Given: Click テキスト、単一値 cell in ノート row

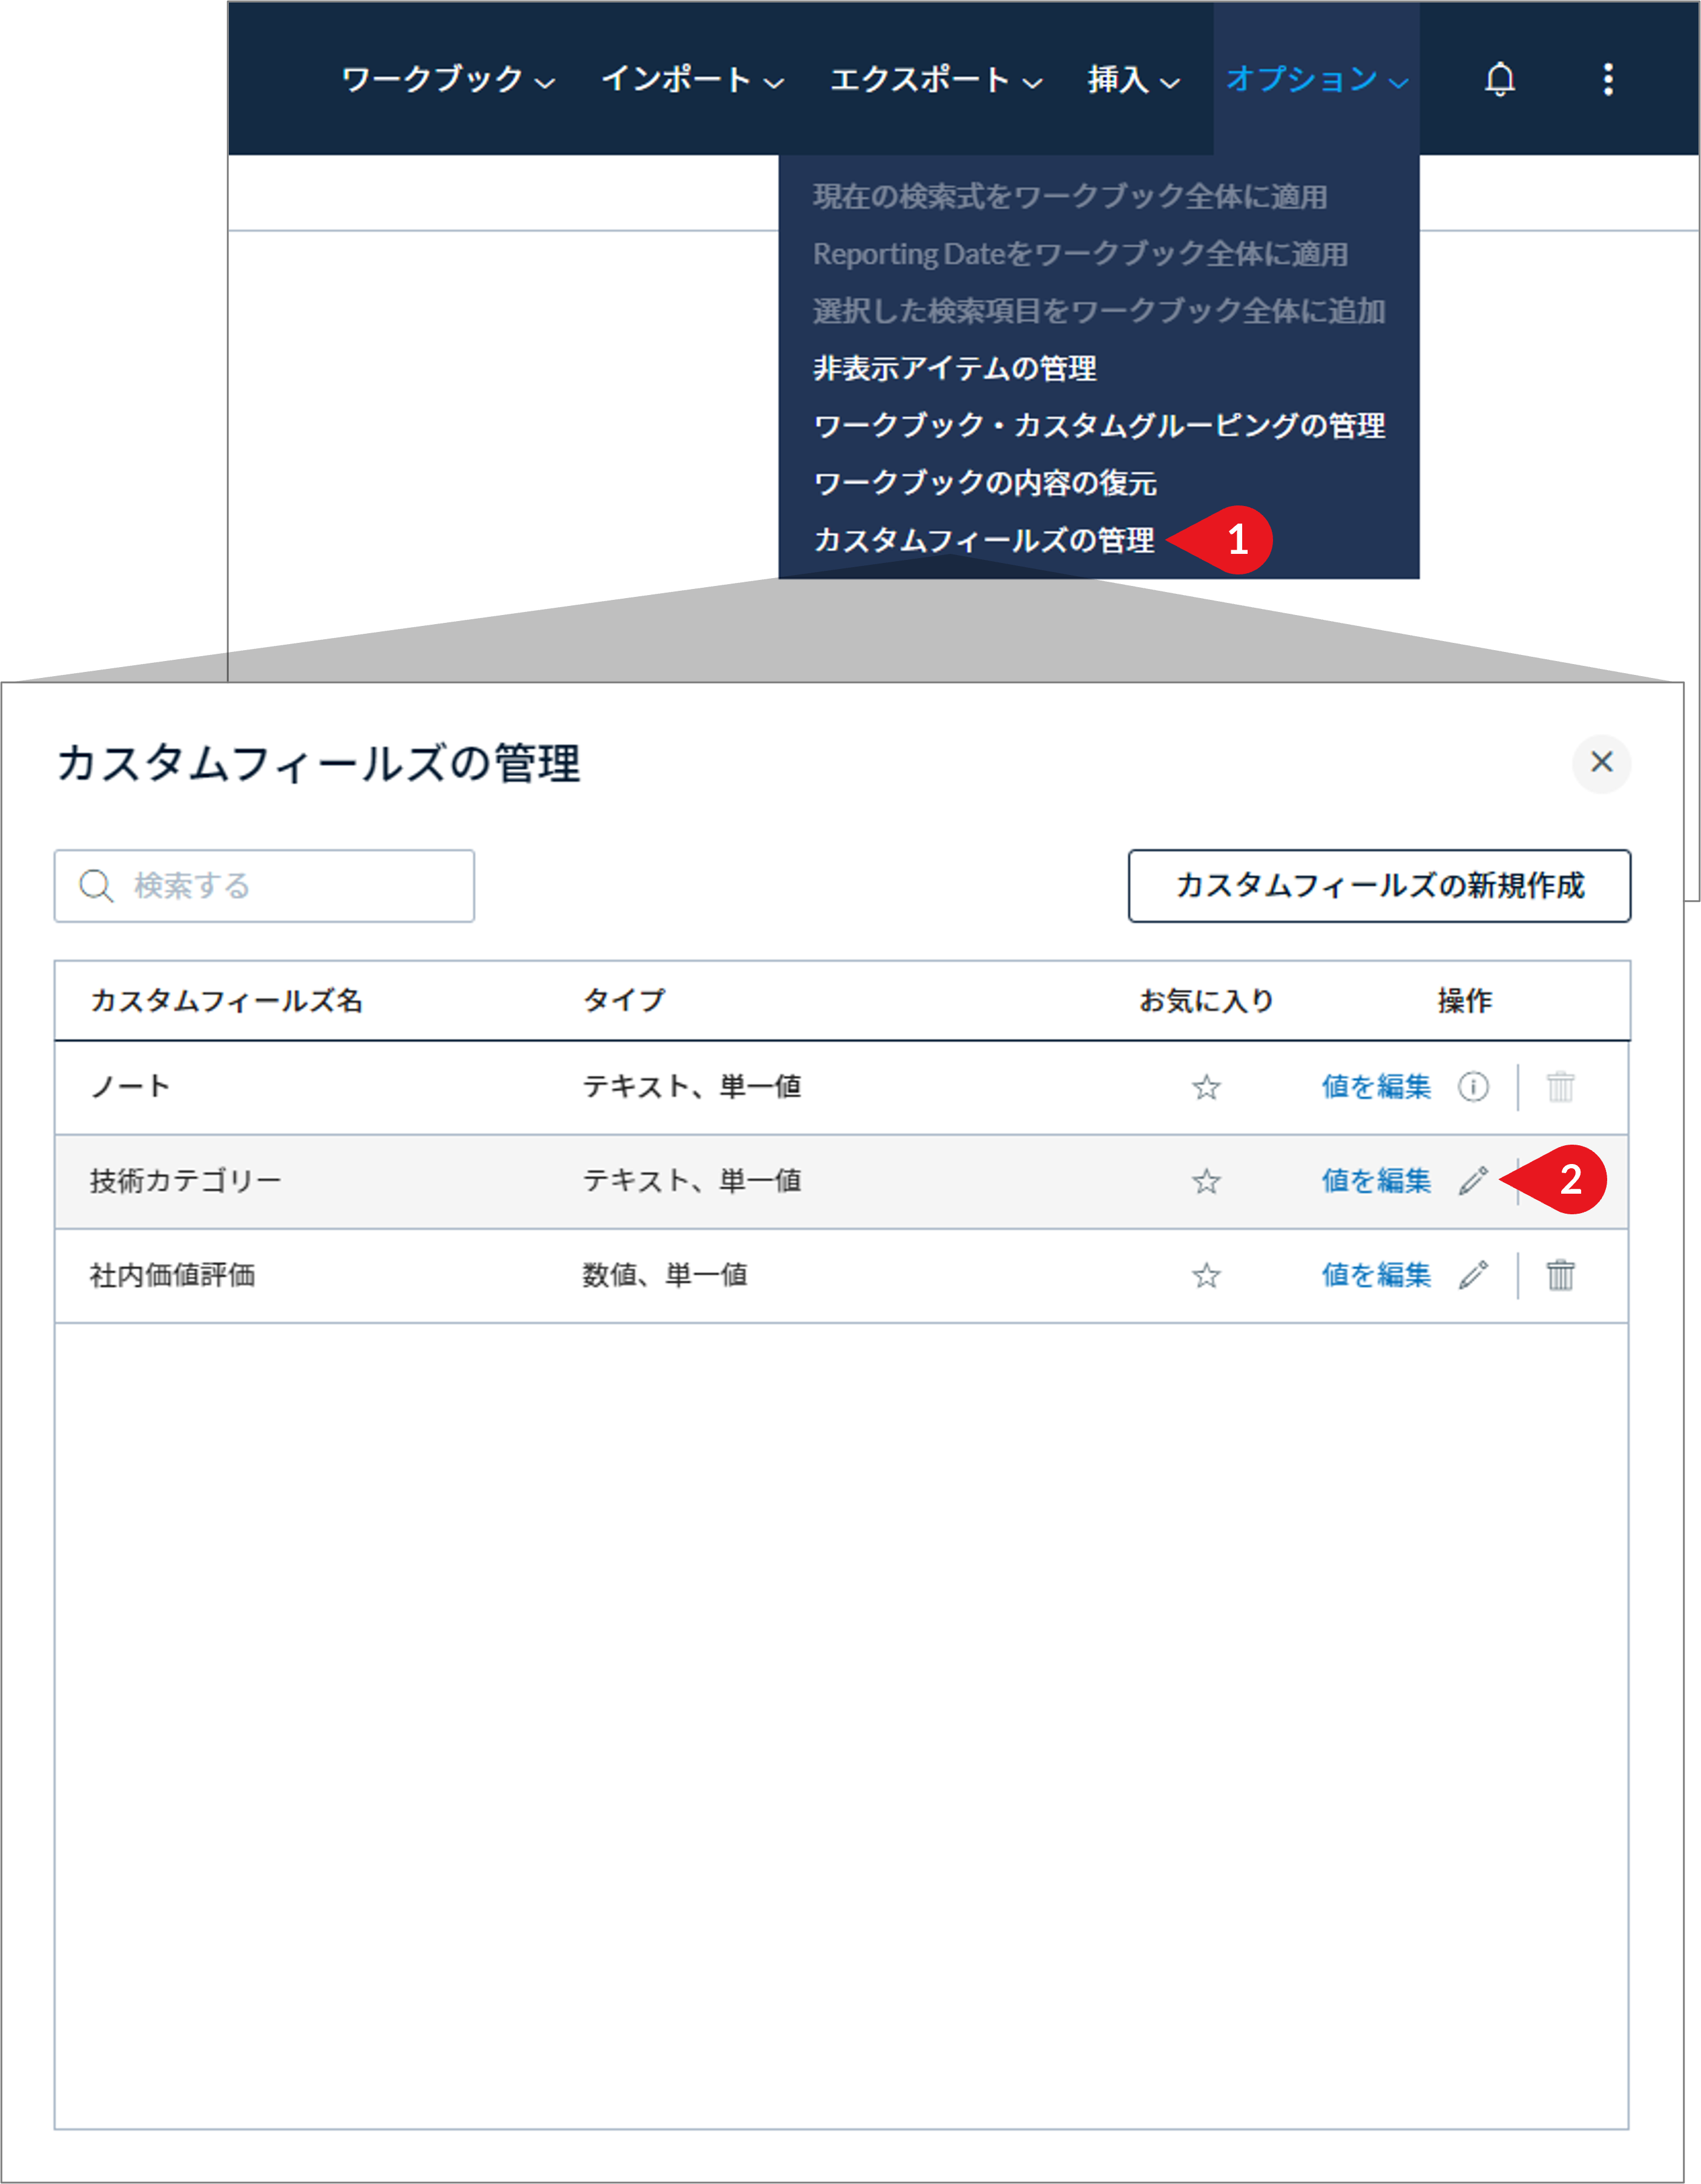Looking at the screenshot, I should point(692,1086).
